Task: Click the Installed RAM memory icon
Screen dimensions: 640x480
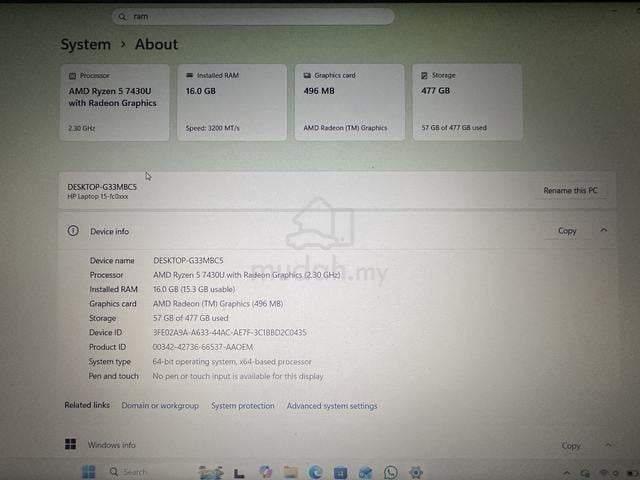Action: [189, 76]
